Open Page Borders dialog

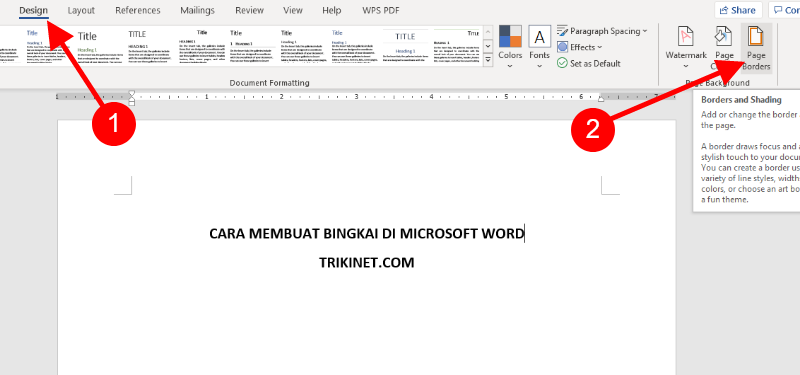[x=756, y=49]
